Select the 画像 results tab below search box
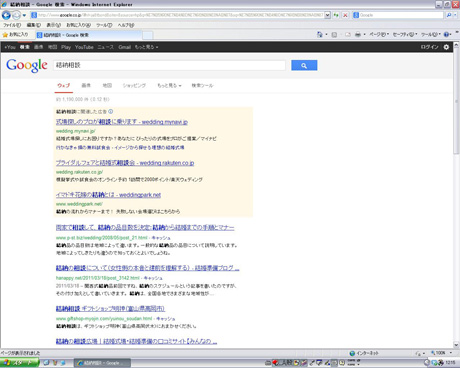This screenshot has width=460, height=368. [x=86, y=85]
